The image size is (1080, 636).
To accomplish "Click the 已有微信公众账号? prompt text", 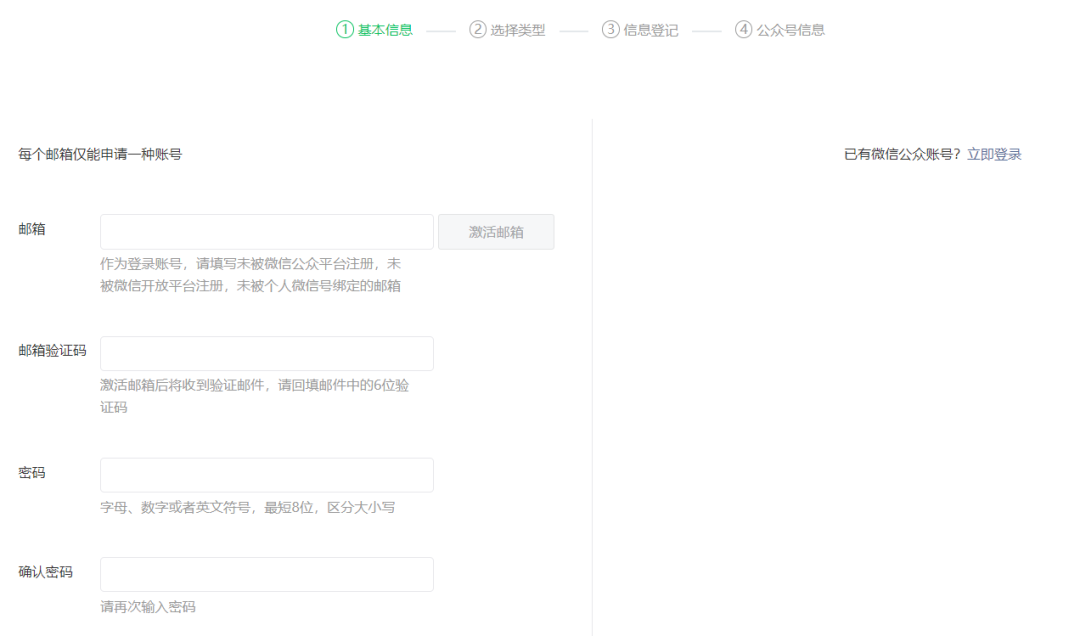I will click(x=902, y=154).
